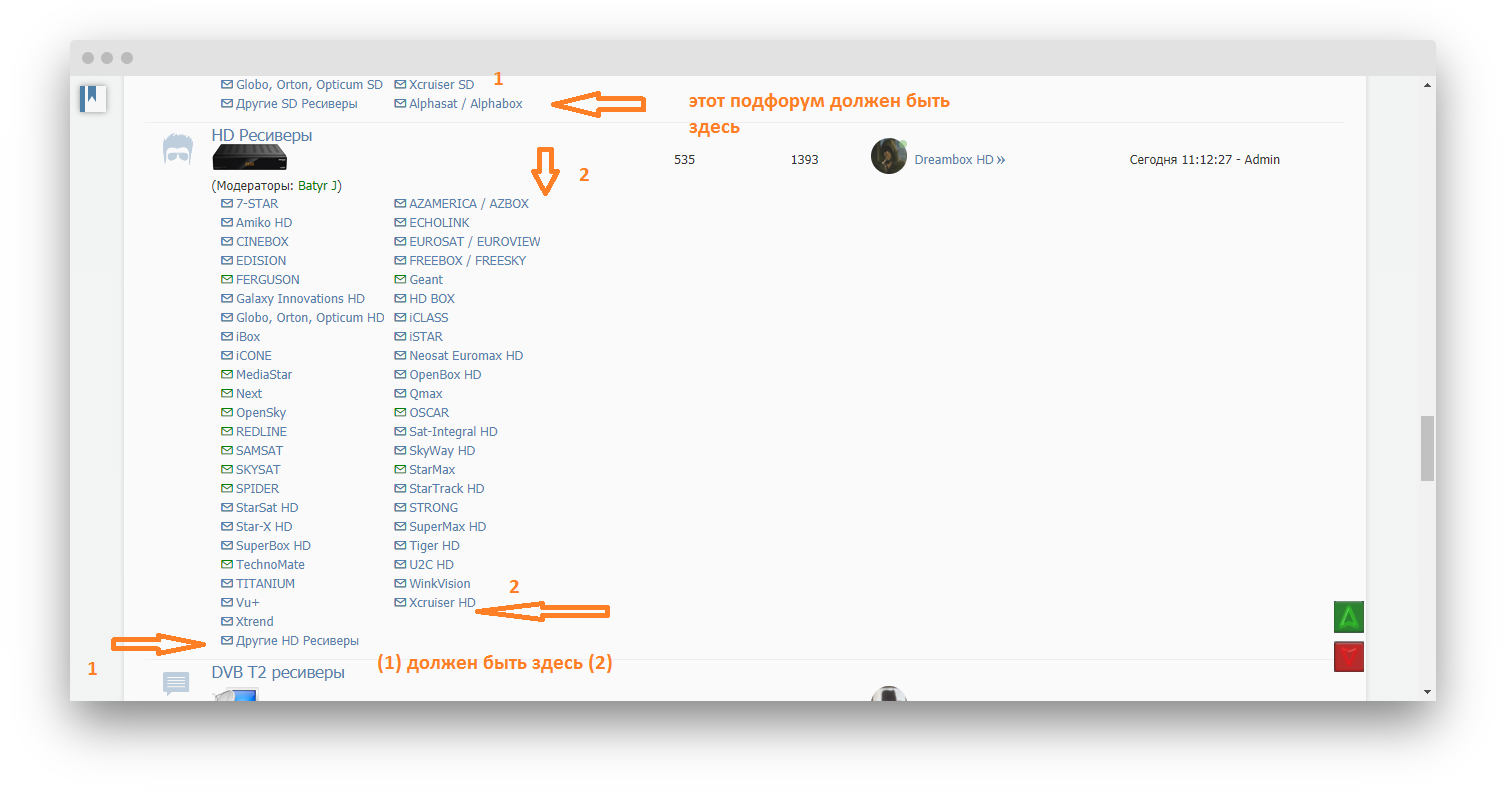Image resolution: width=1506 pixels, height=801 pixels.
Task: Open the Другие SD Ресиверы subforum
Action: [296, 104]
